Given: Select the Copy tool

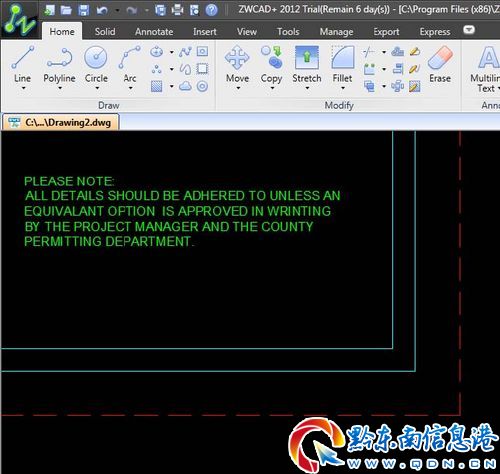Looking at the screenshot, I should tap(272, 63).
